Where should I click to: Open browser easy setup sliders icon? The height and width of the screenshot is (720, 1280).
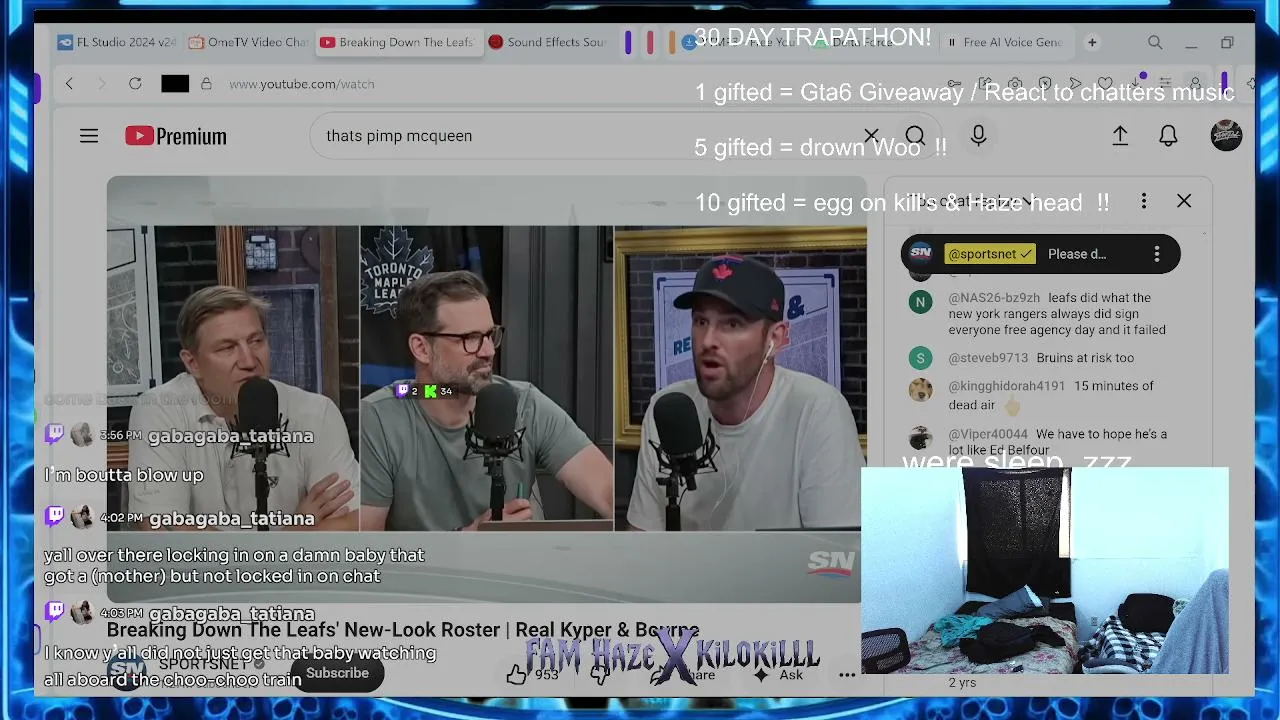pos(1165,84)
